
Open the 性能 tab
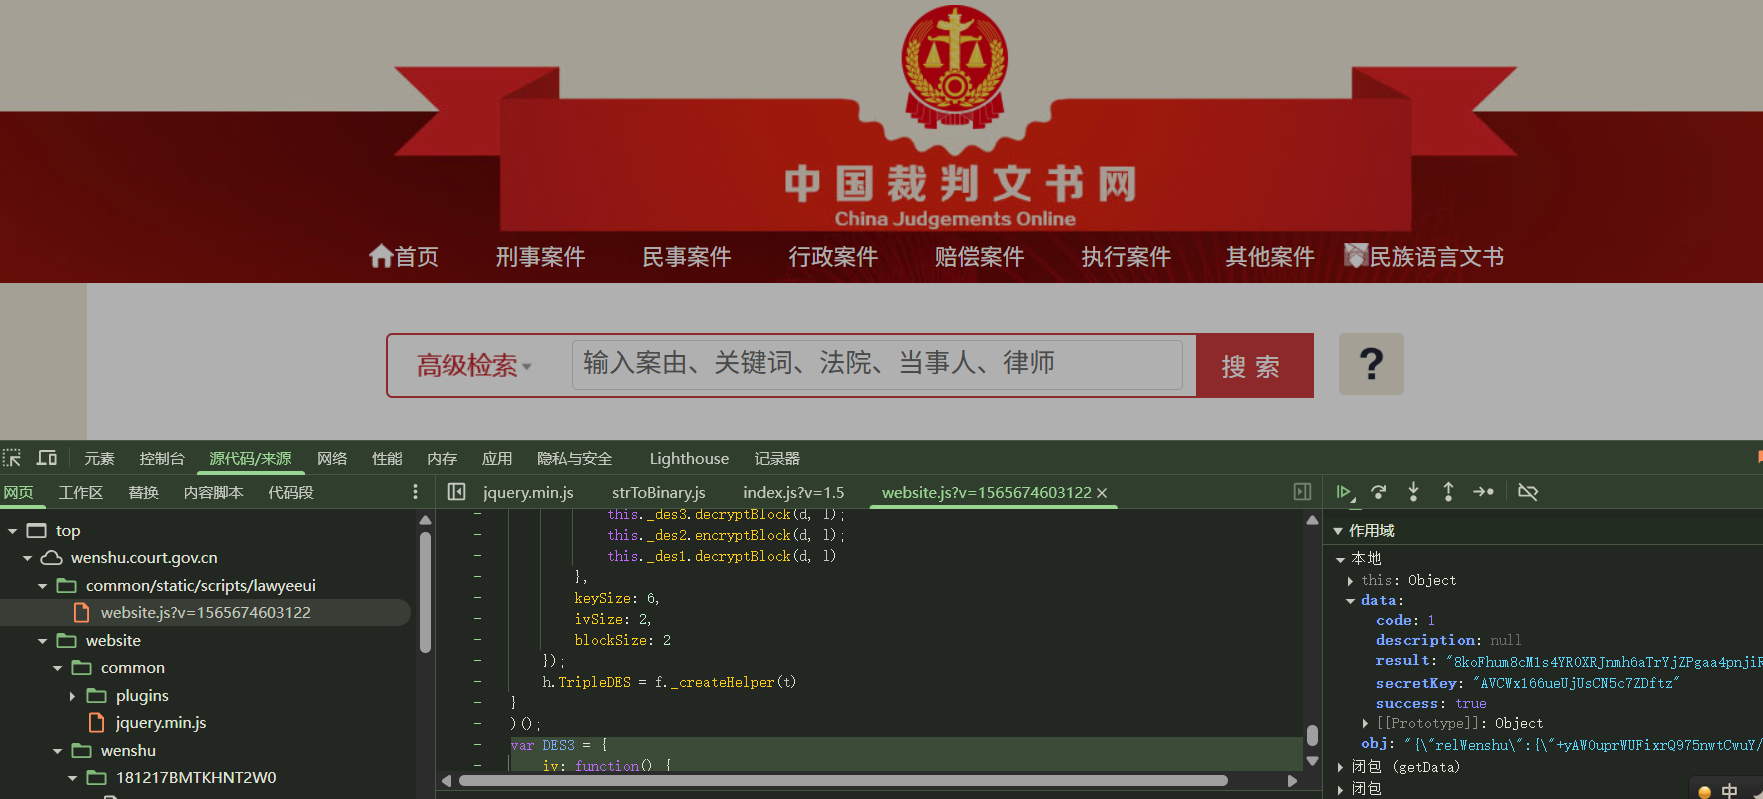click(387, 458)
